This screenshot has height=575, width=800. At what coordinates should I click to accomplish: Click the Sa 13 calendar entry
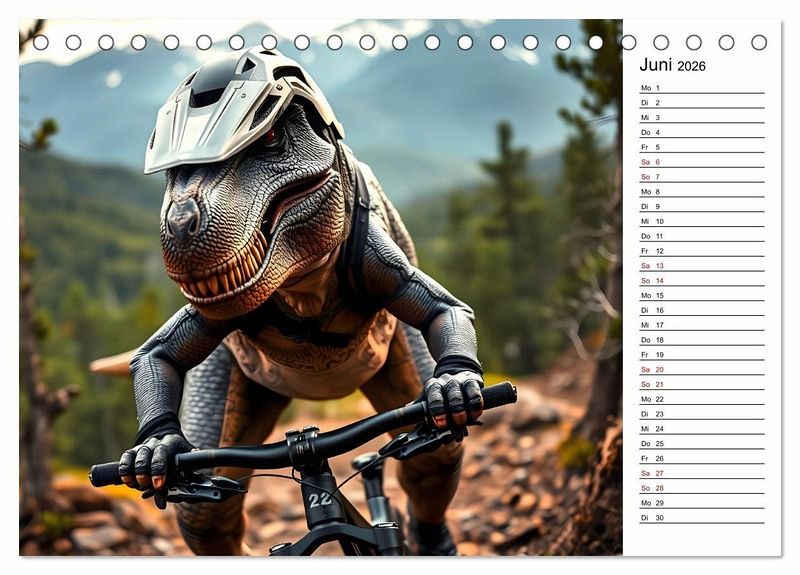point(701,266)
